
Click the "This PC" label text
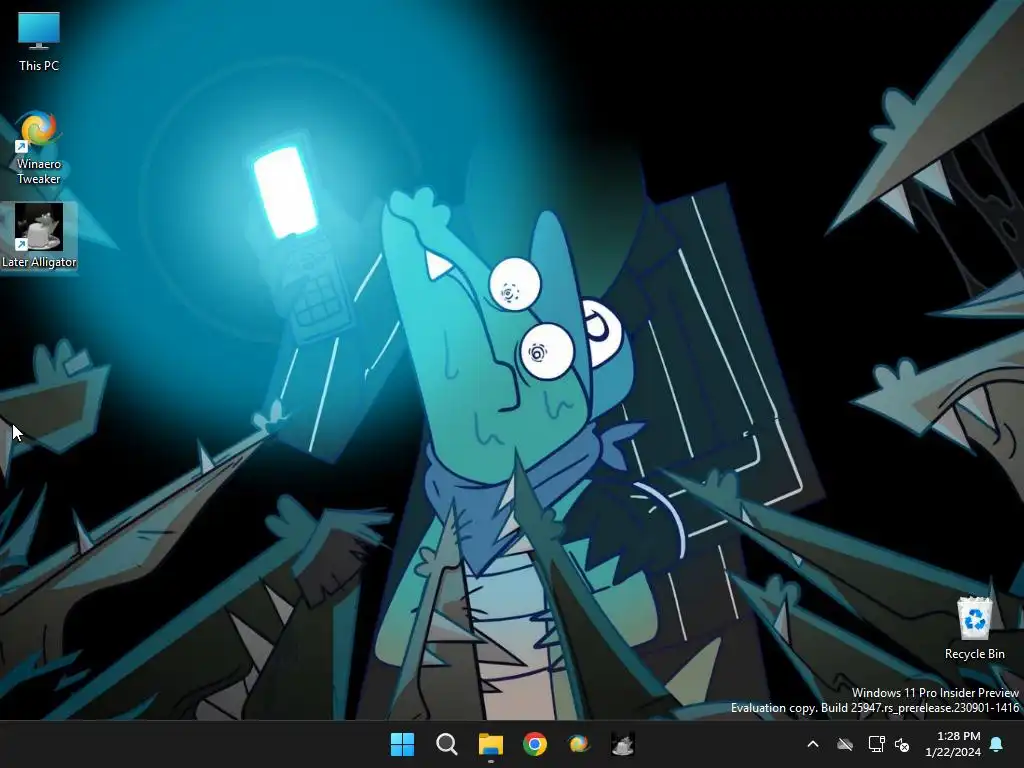pos(39,66)
